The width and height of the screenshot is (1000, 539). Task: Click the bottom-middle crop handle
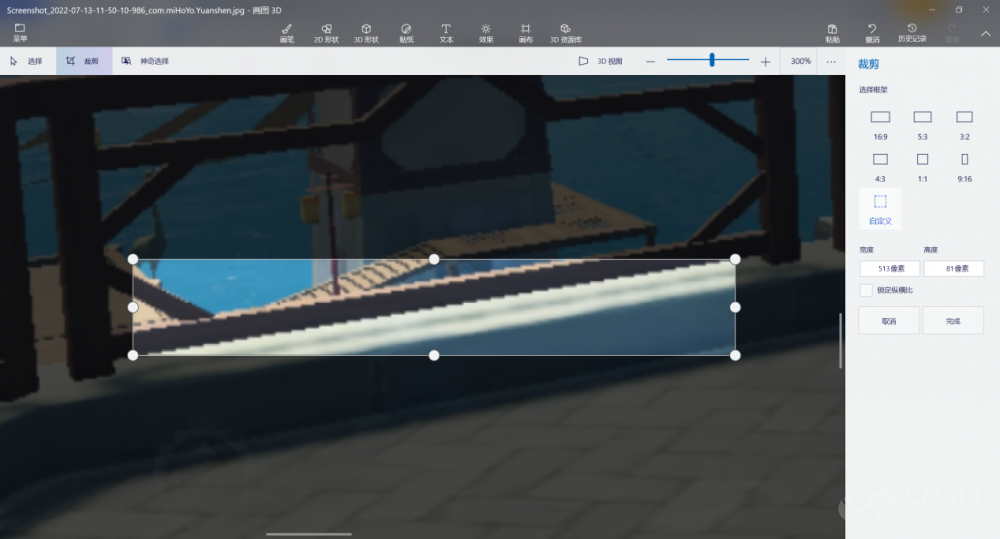[434, 355]
